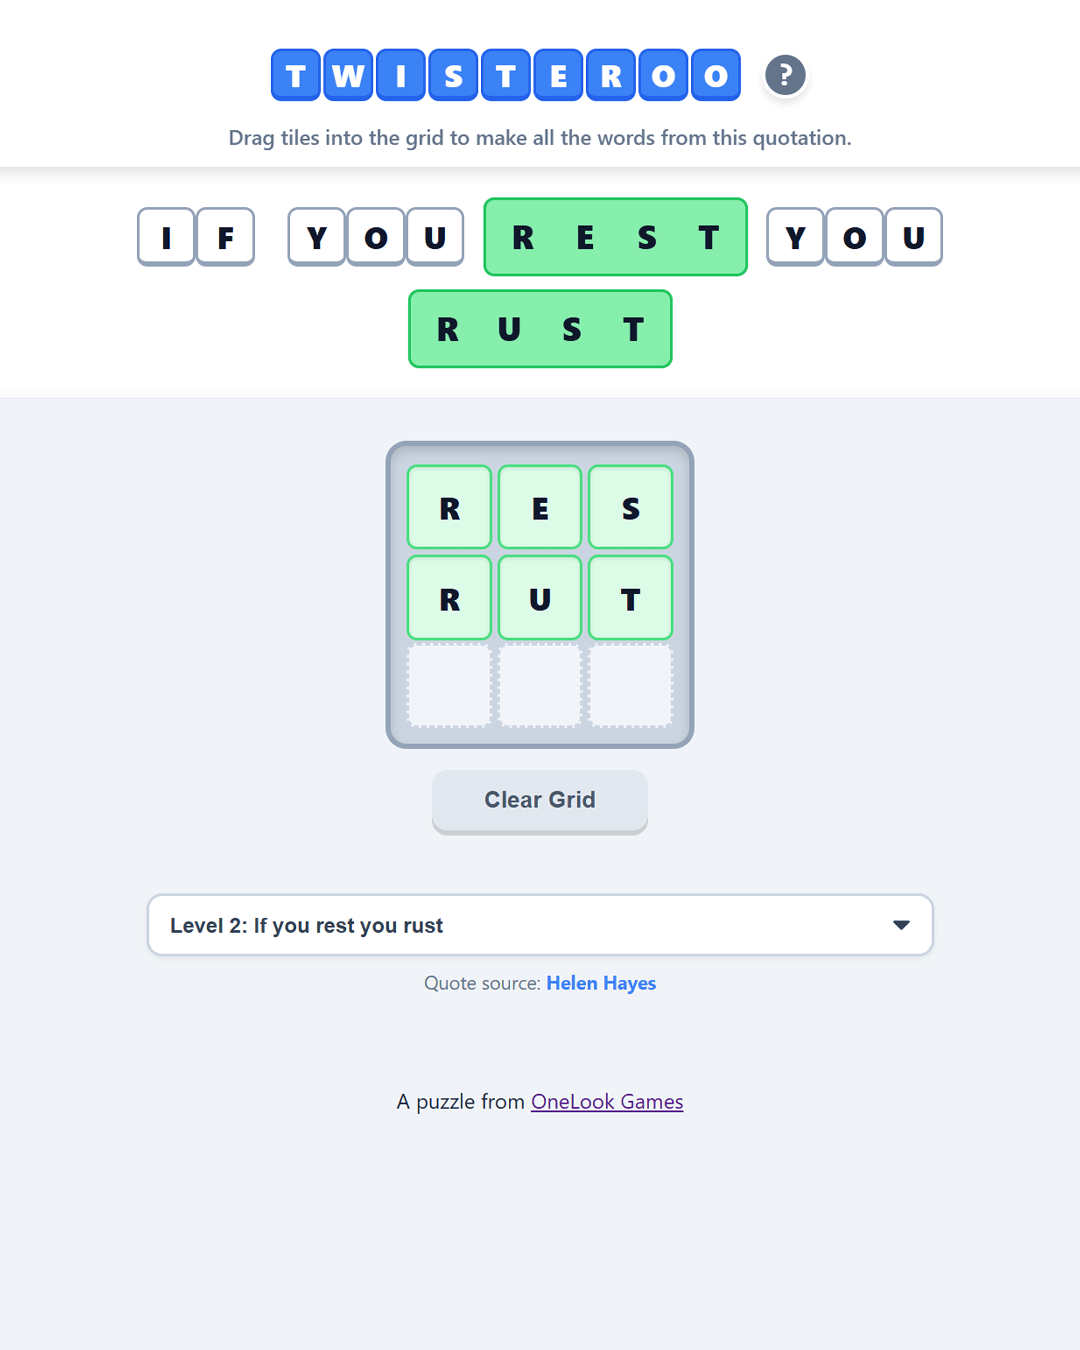Select the I tile from the word IF
The width and height of the screenshot is (1080, 1350).
click(166, 237)
